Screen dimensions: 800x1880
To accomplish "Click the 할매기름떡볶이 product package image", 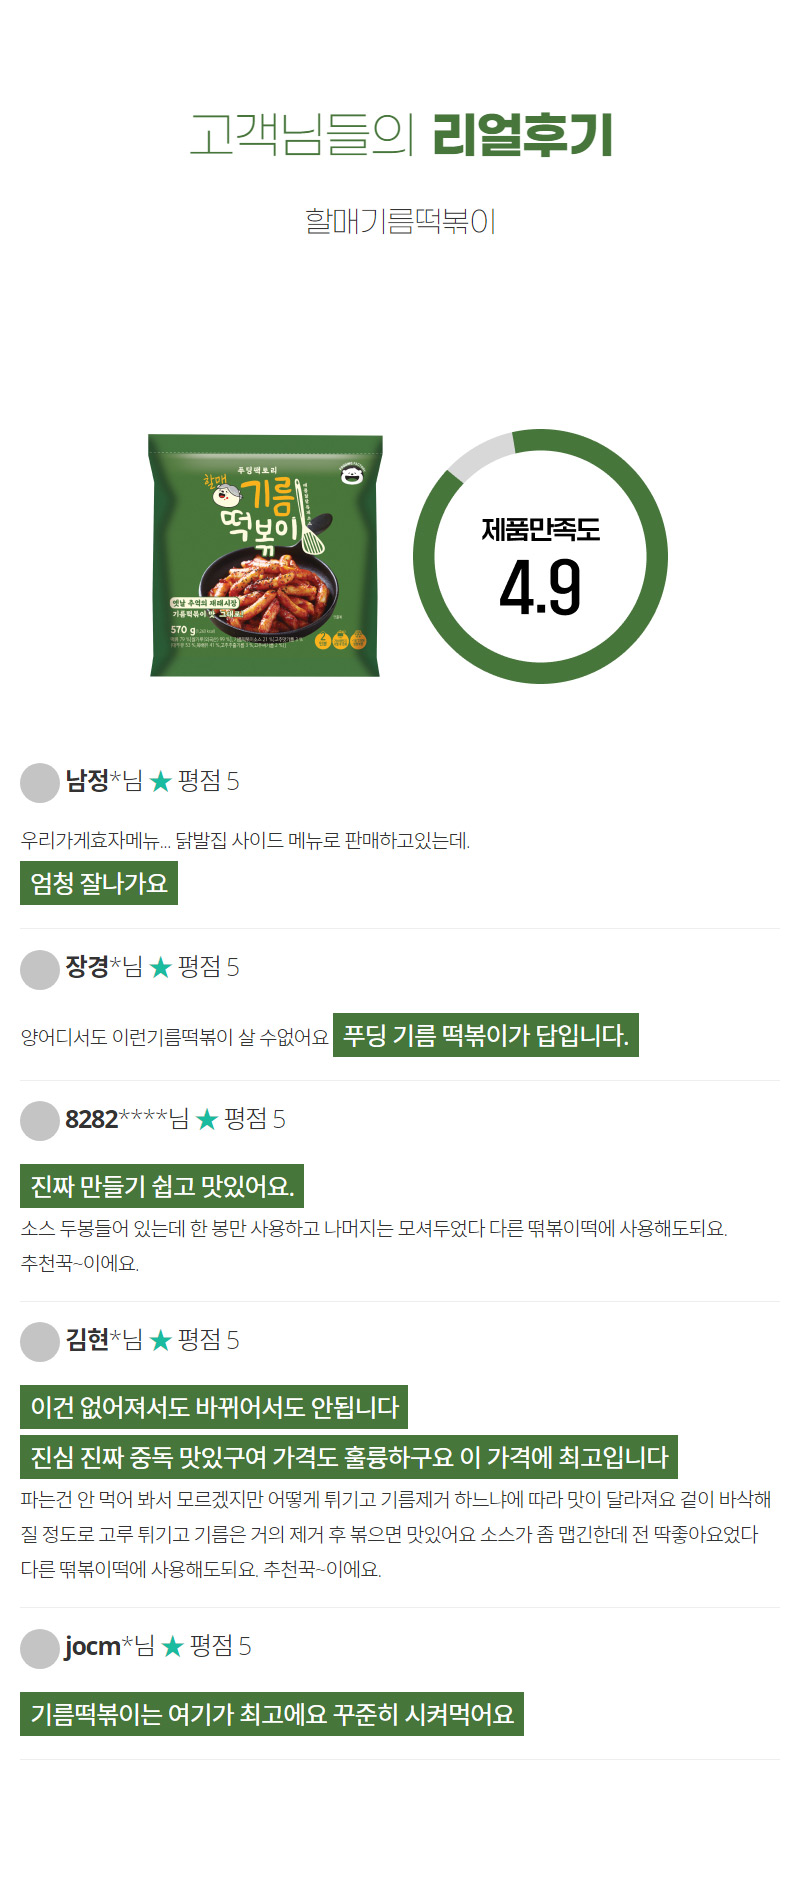I will point(266,555).
